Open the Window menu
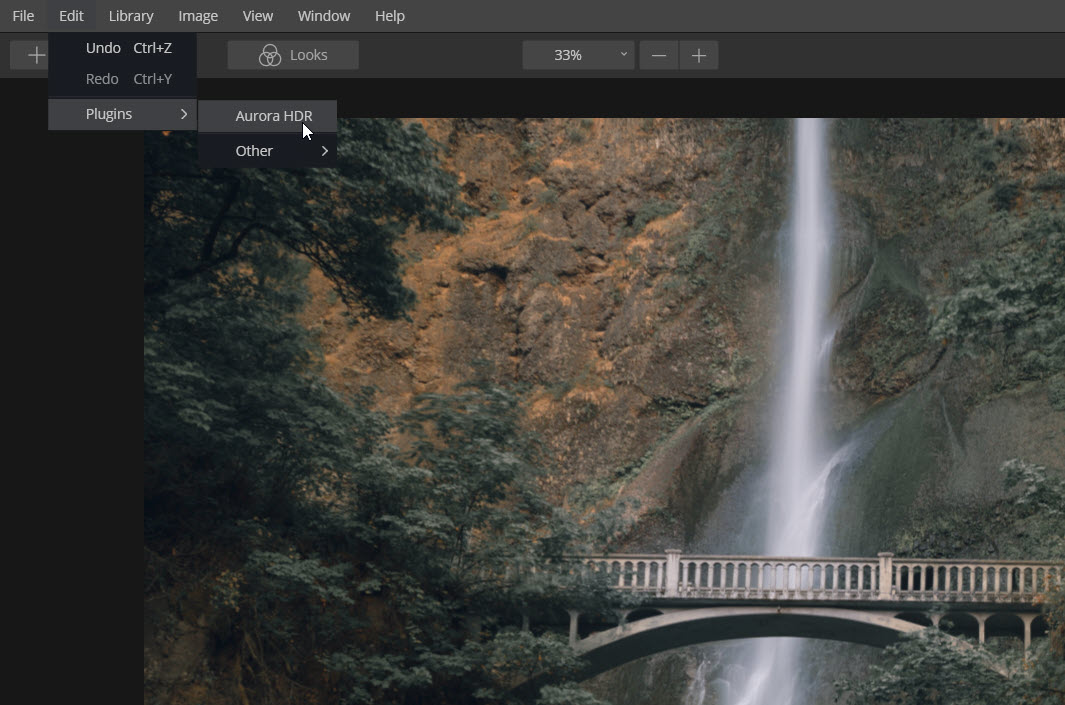This screenshot has width=1065, height=705. [x=323, y=16]
